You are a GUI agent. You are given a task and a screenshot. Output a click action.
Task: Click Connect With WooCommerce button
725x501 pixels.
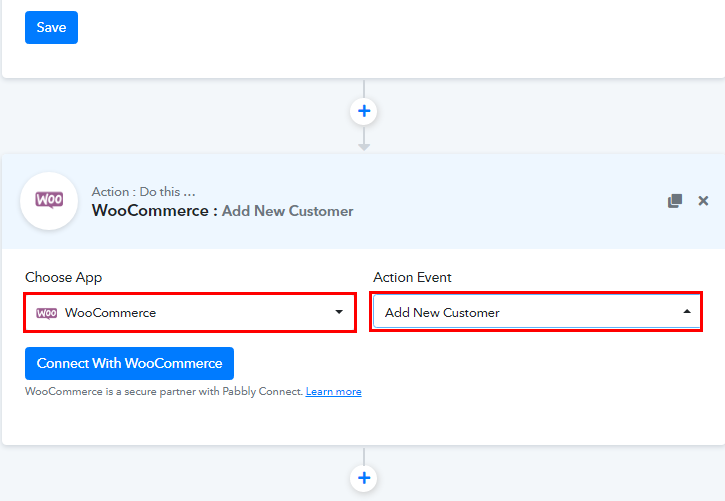coord(129,363)
